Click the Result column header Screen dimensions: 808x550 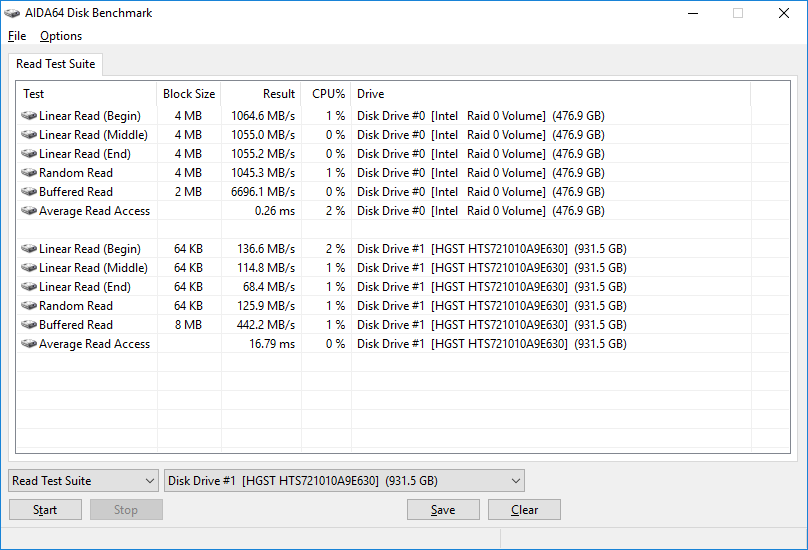(260, 94)
